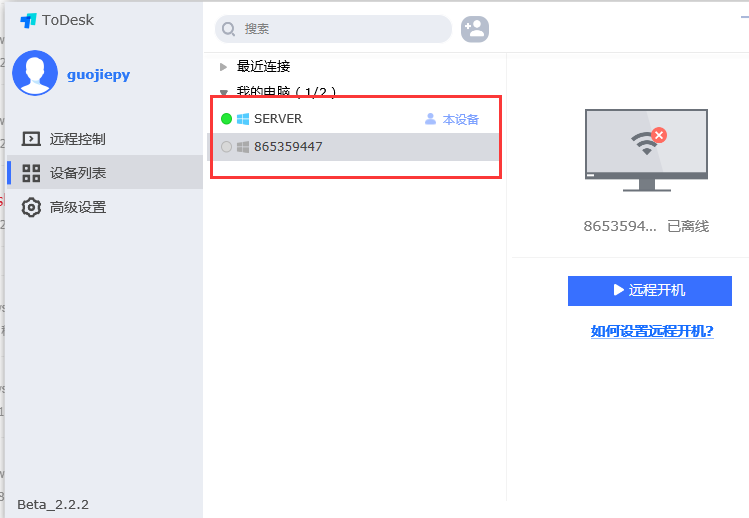The width and height of the screenshot is (749, 518).
Task: Click the 最近连接 group label
Action: (x=264, y=66)
